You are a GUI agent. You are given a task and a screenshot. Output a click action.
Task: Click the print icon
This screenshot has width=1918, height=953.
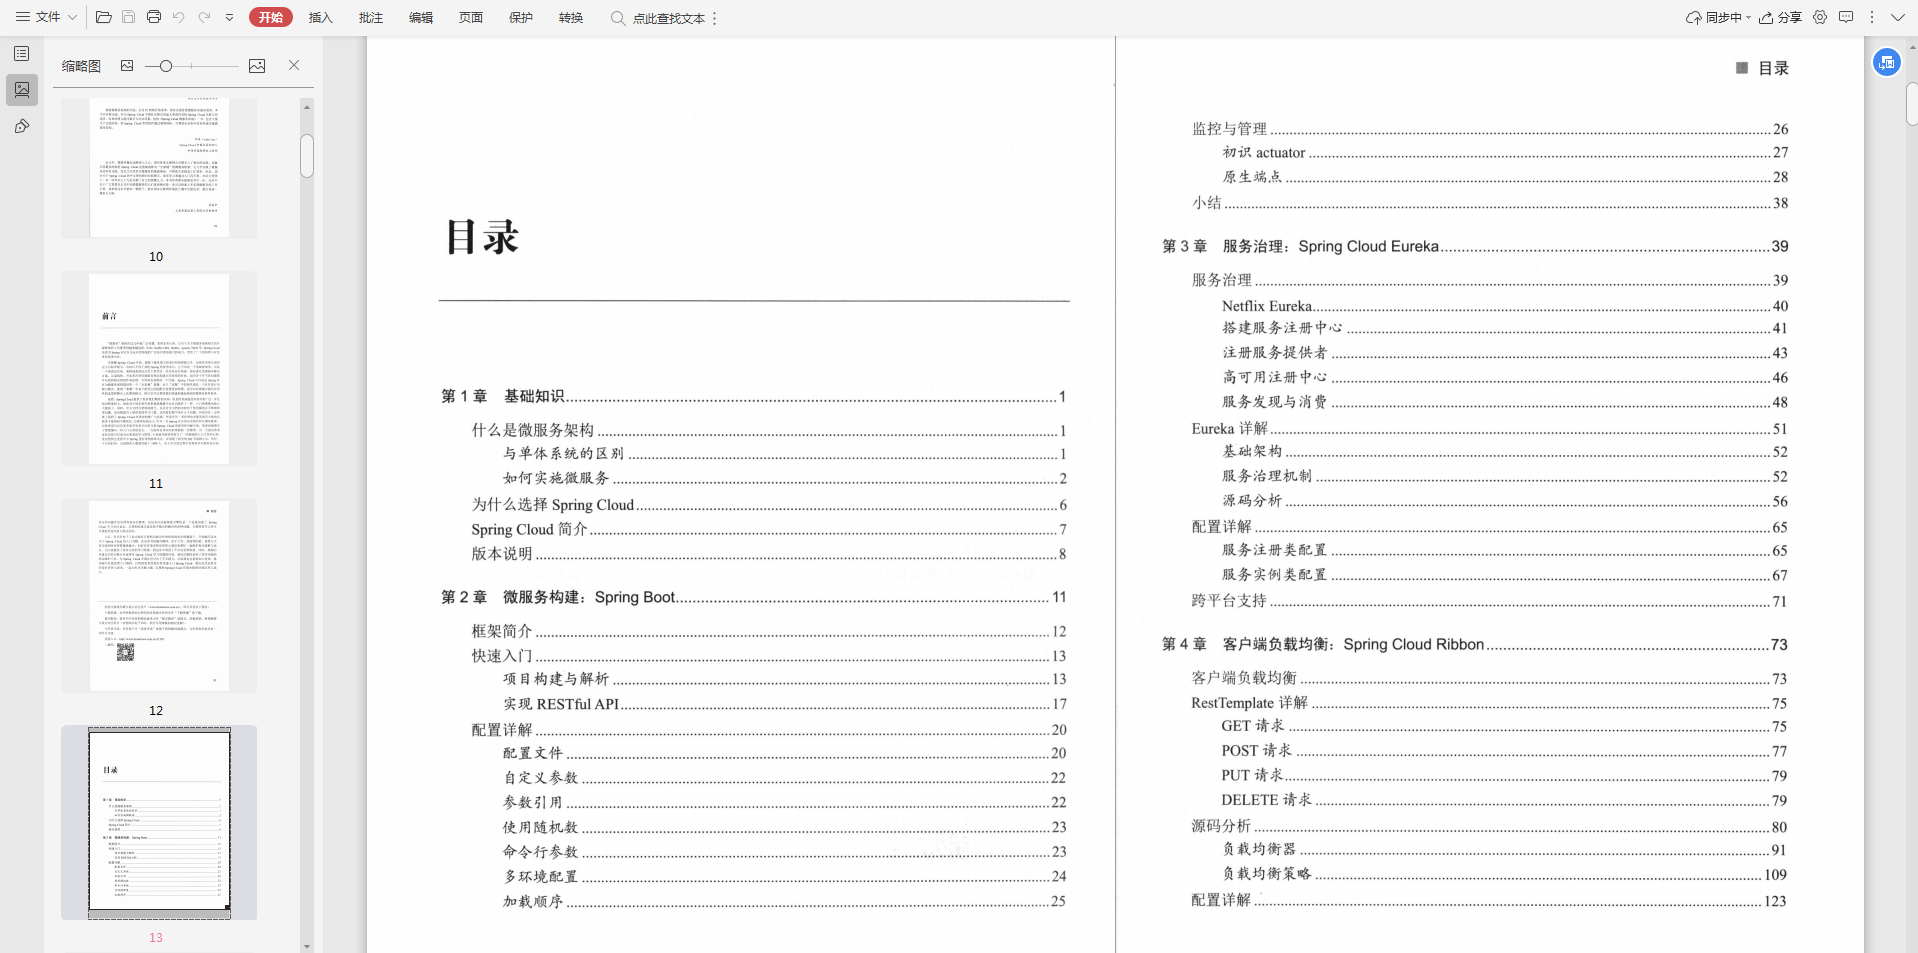[154, 17]
